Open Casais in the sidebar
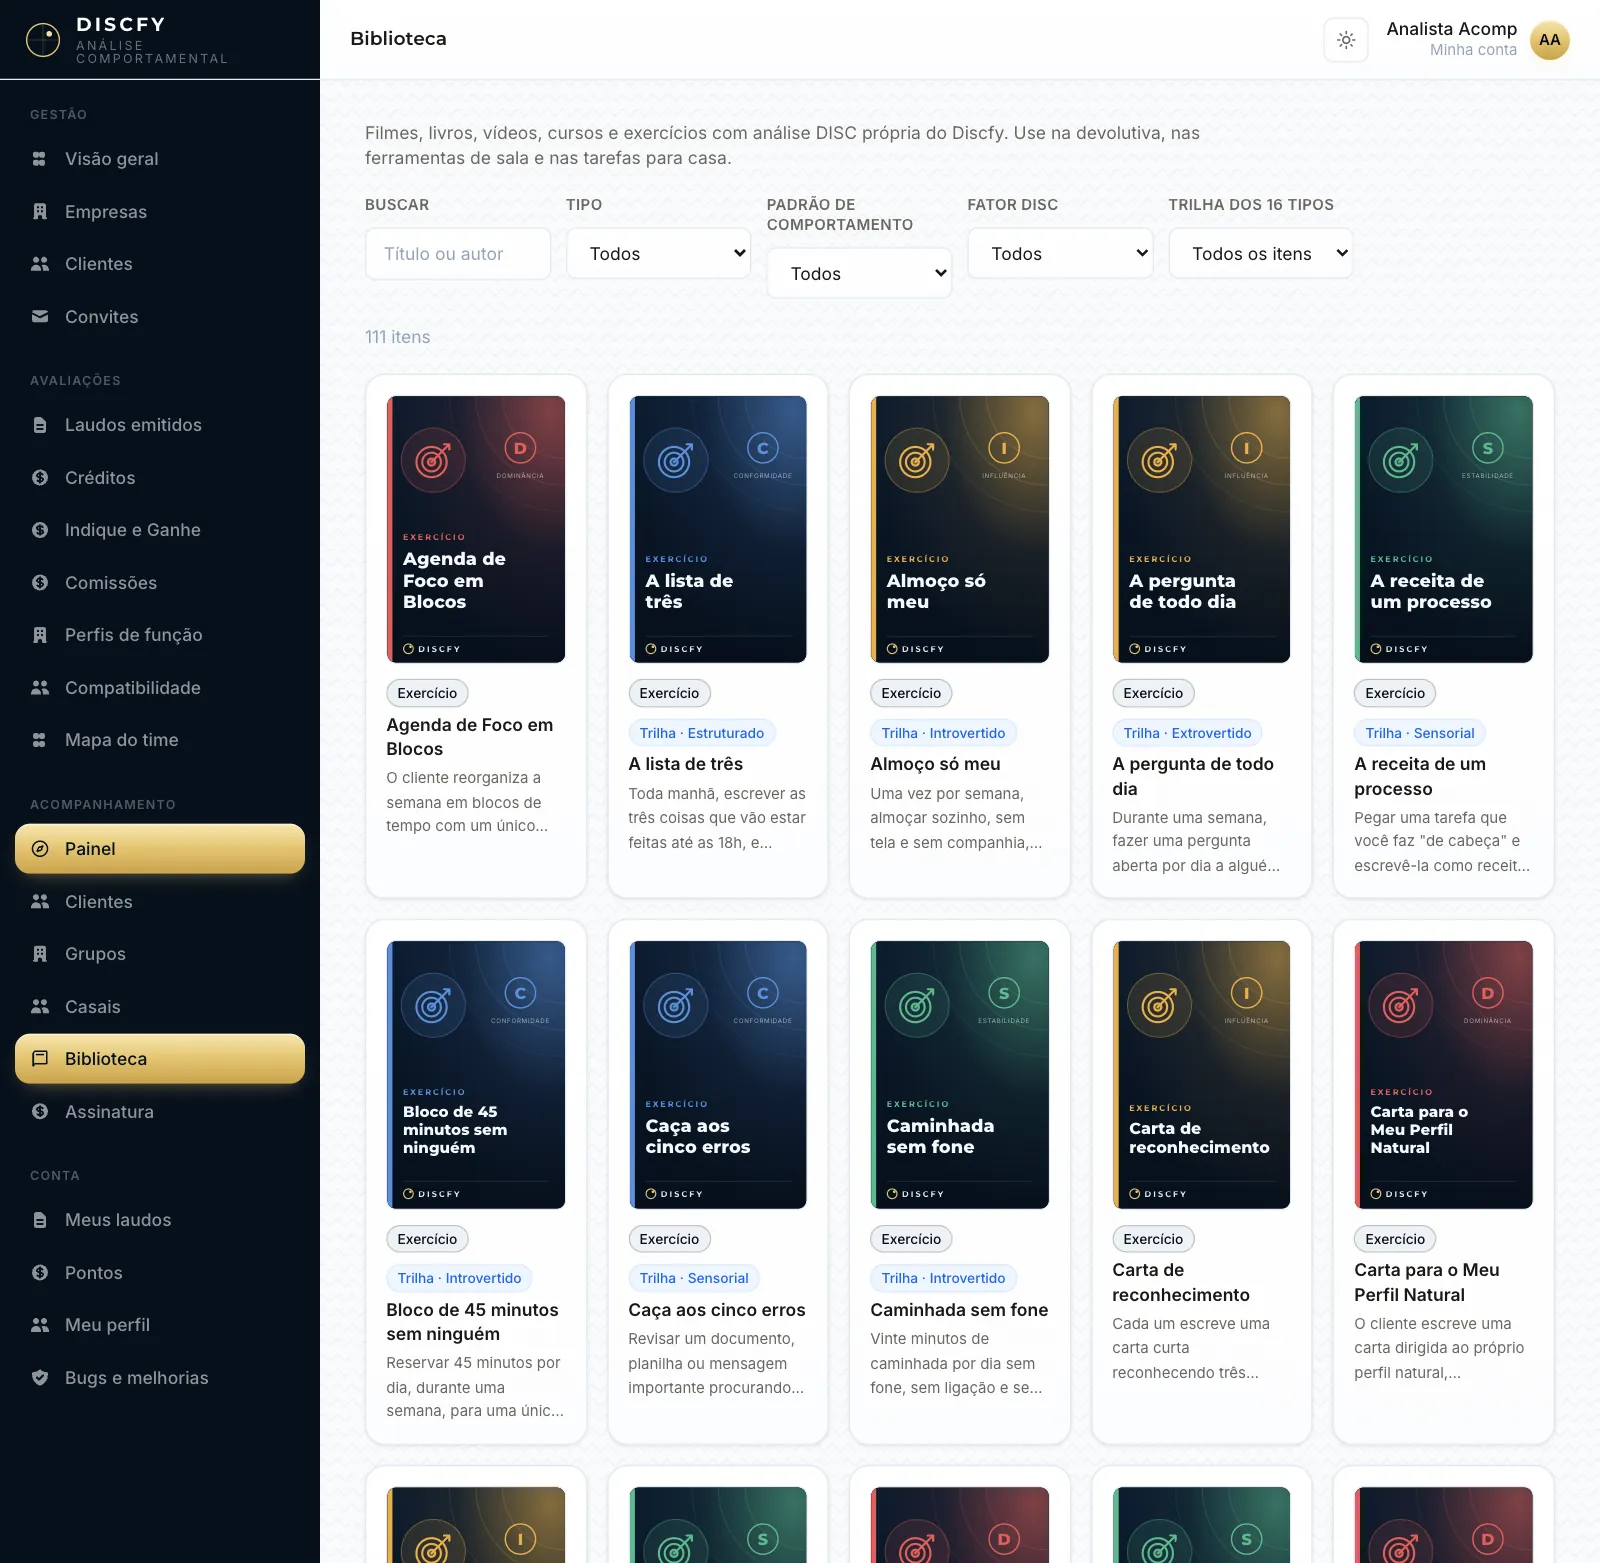Screen dimensions: 1600x1563 point(160,1007)
